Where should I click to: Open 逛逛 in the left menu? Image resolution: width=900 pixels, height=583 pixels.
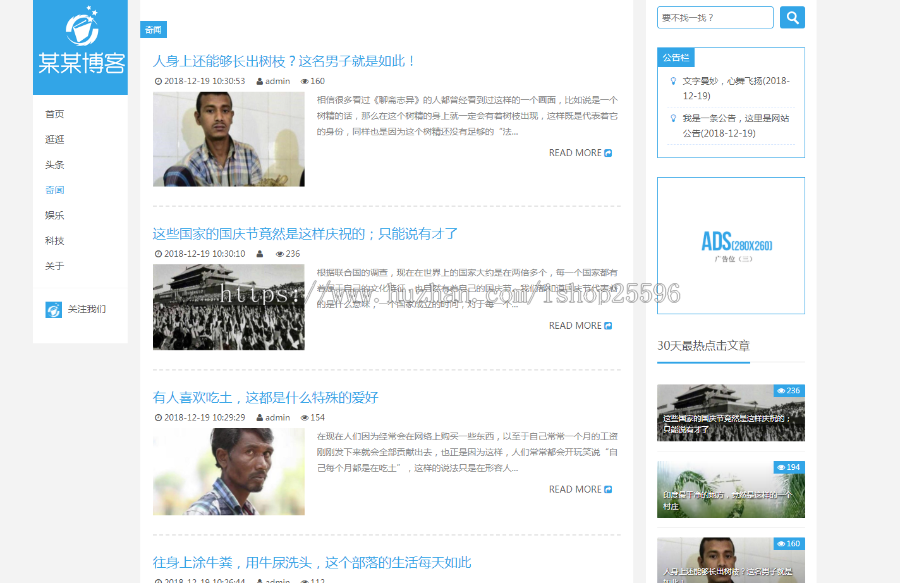pyautogui.click(x=55, y=139)
